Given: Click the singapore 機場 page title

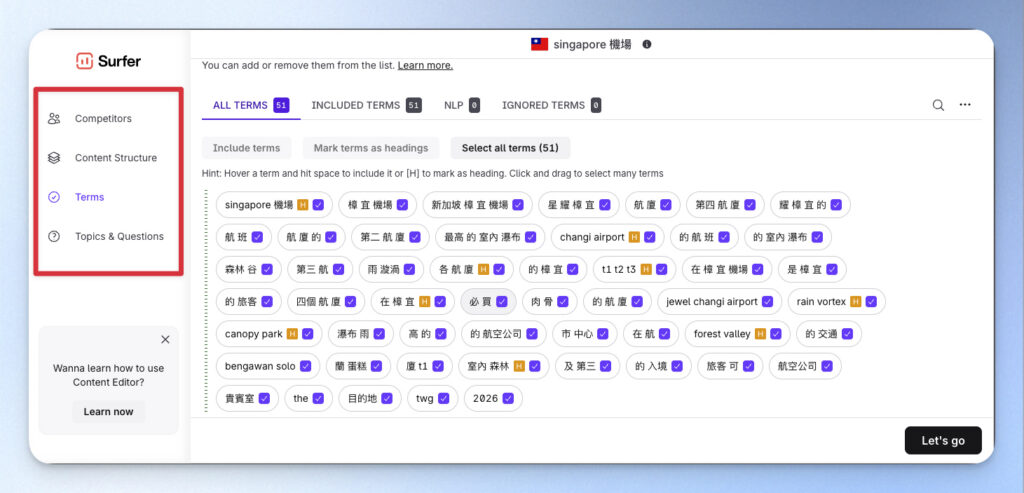Looking at the screenshot, I should [592, 44].
